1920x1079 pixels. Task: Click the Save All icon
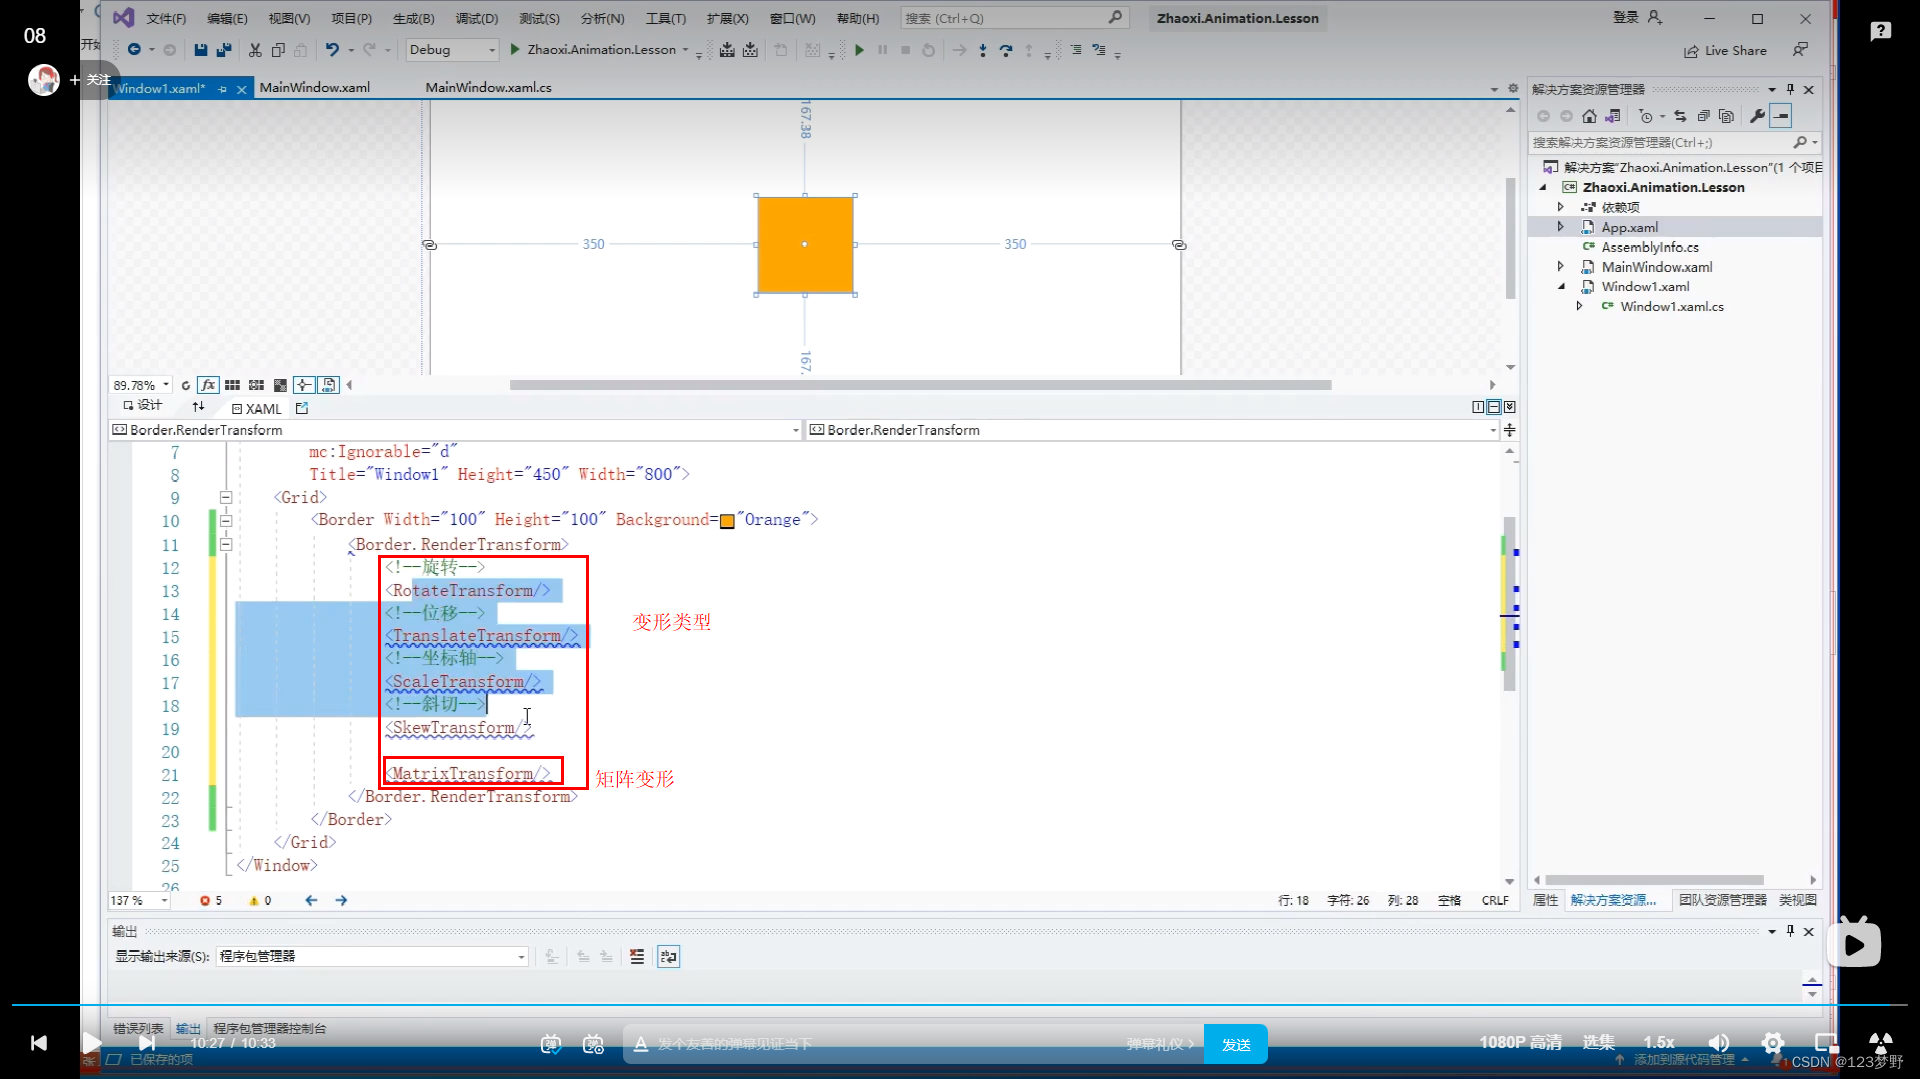[x=224, y=50]
